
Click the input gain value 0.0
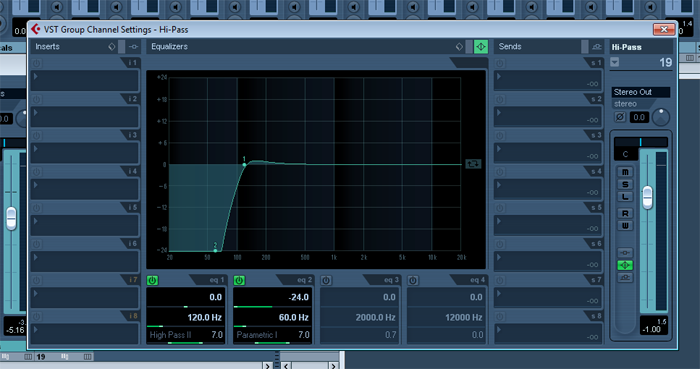[639, 117]
